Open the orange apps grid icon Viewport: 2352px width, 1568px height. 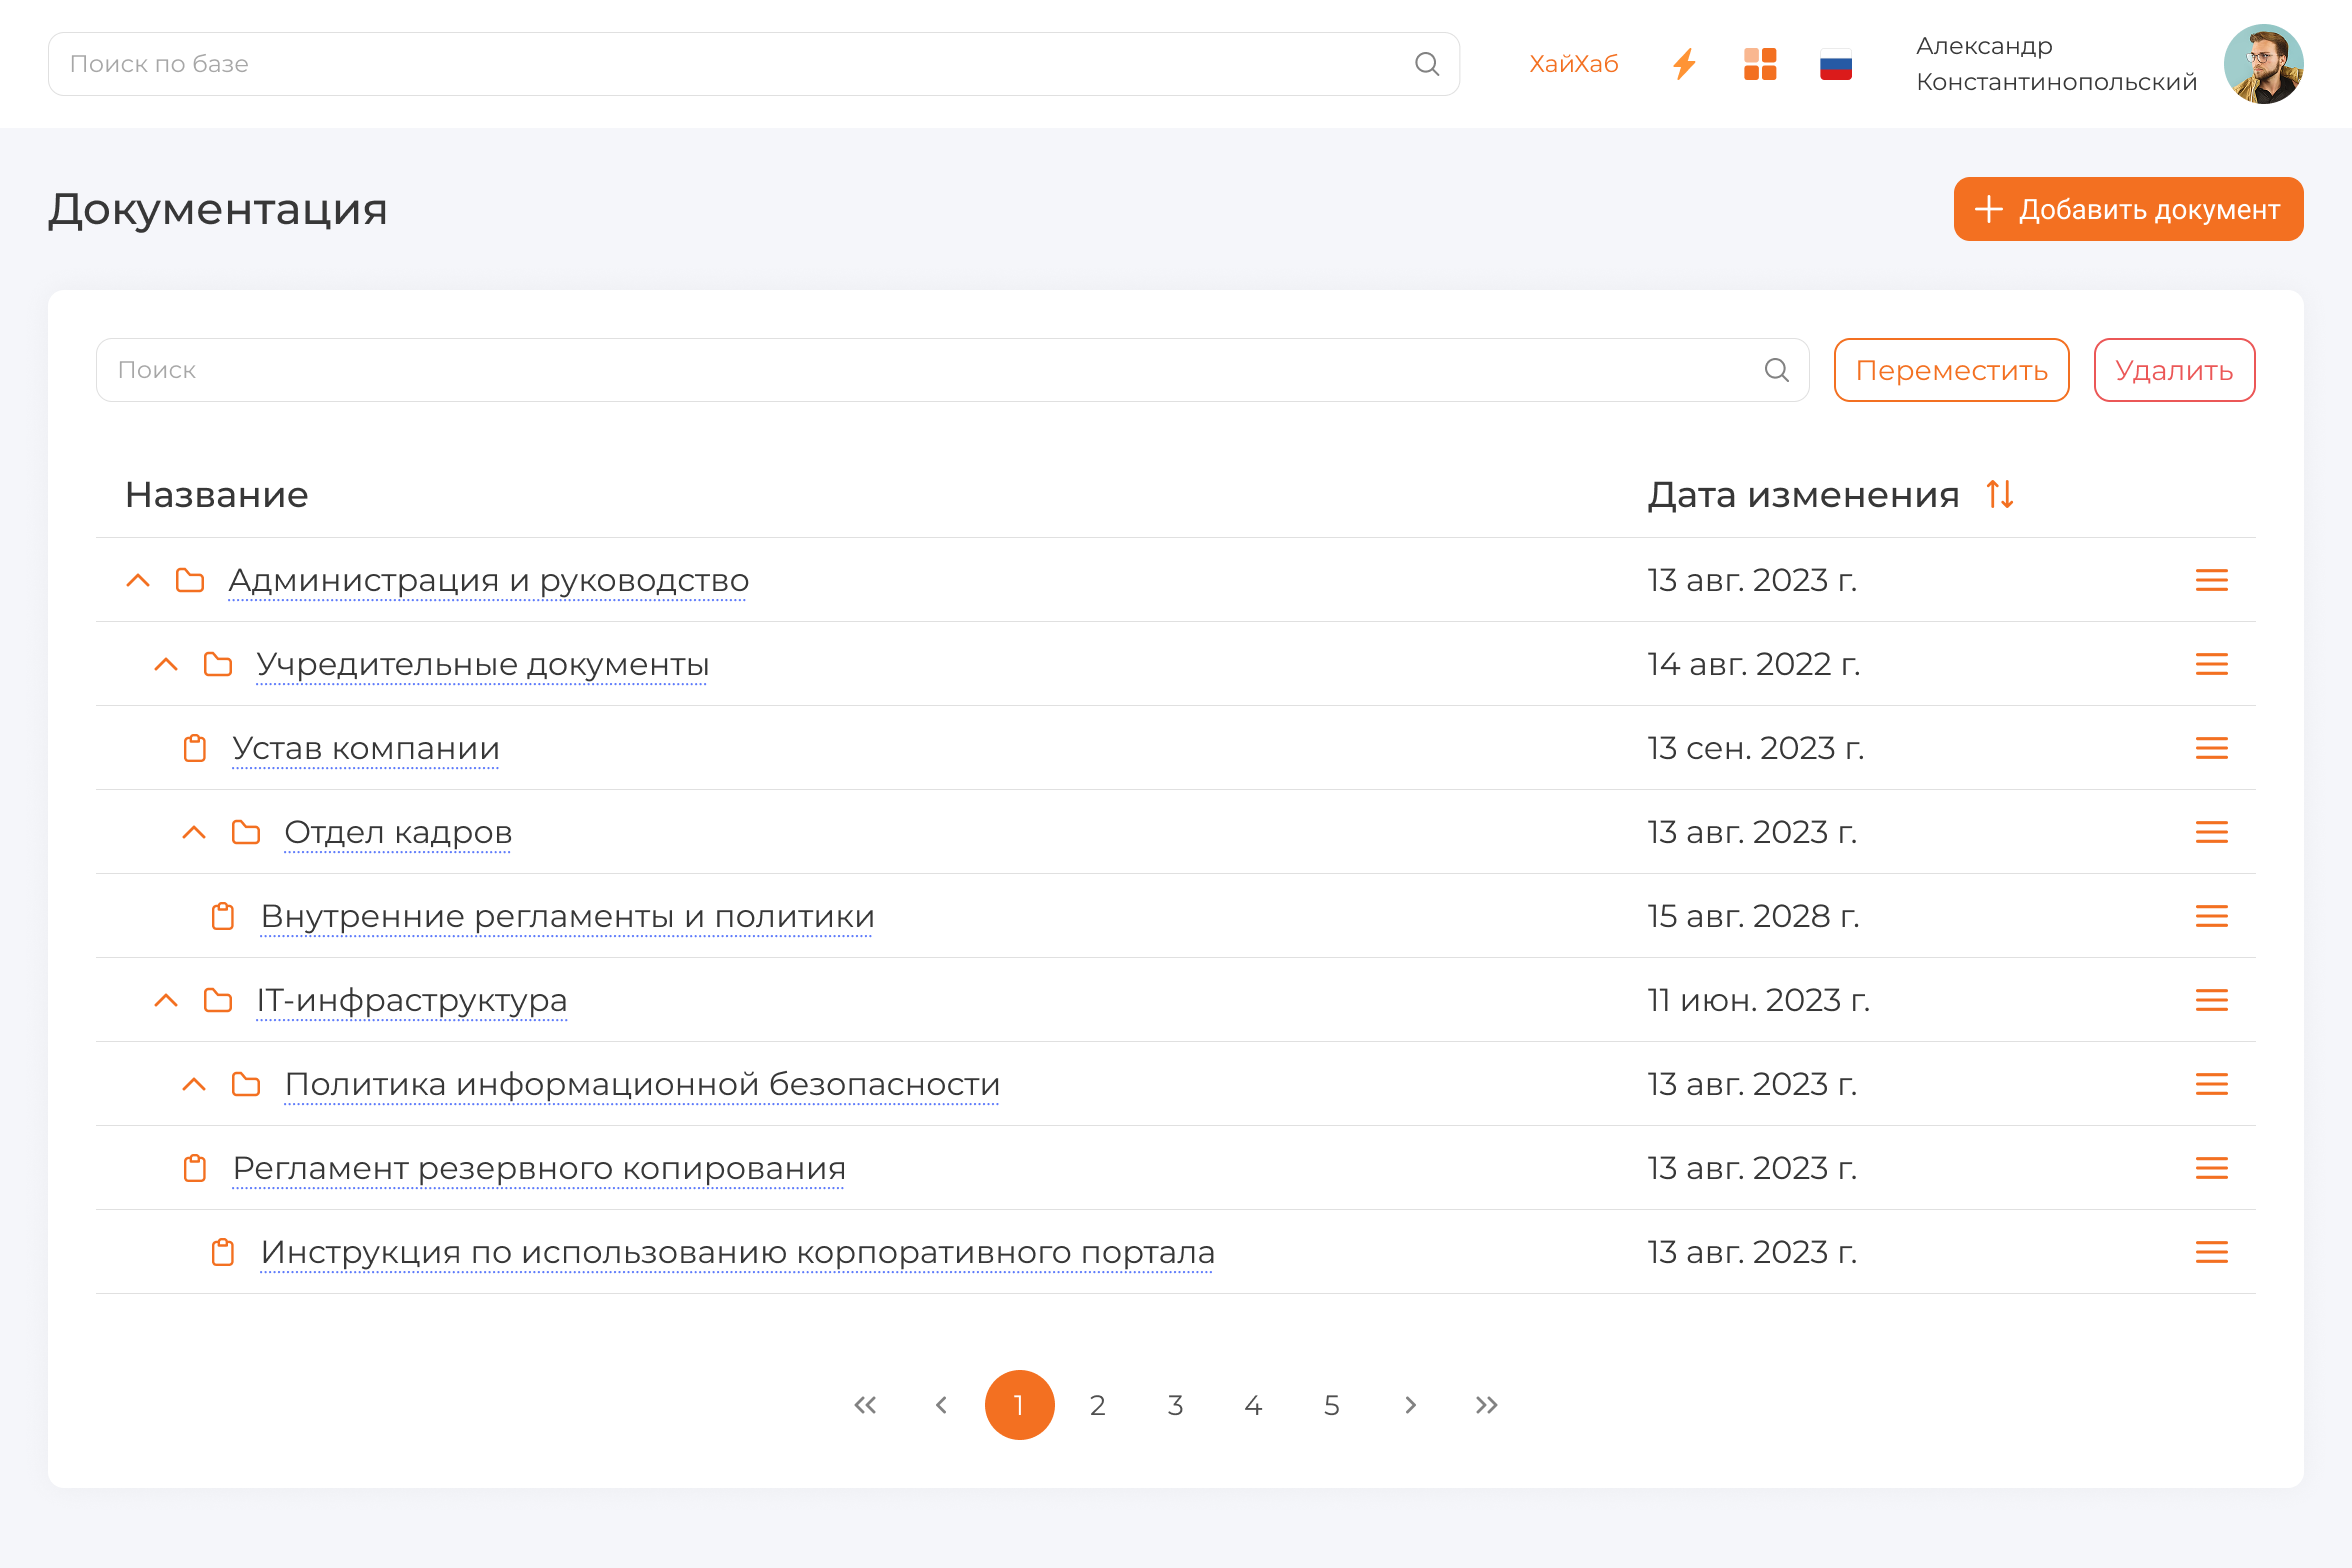click(x=1760, y=64)
